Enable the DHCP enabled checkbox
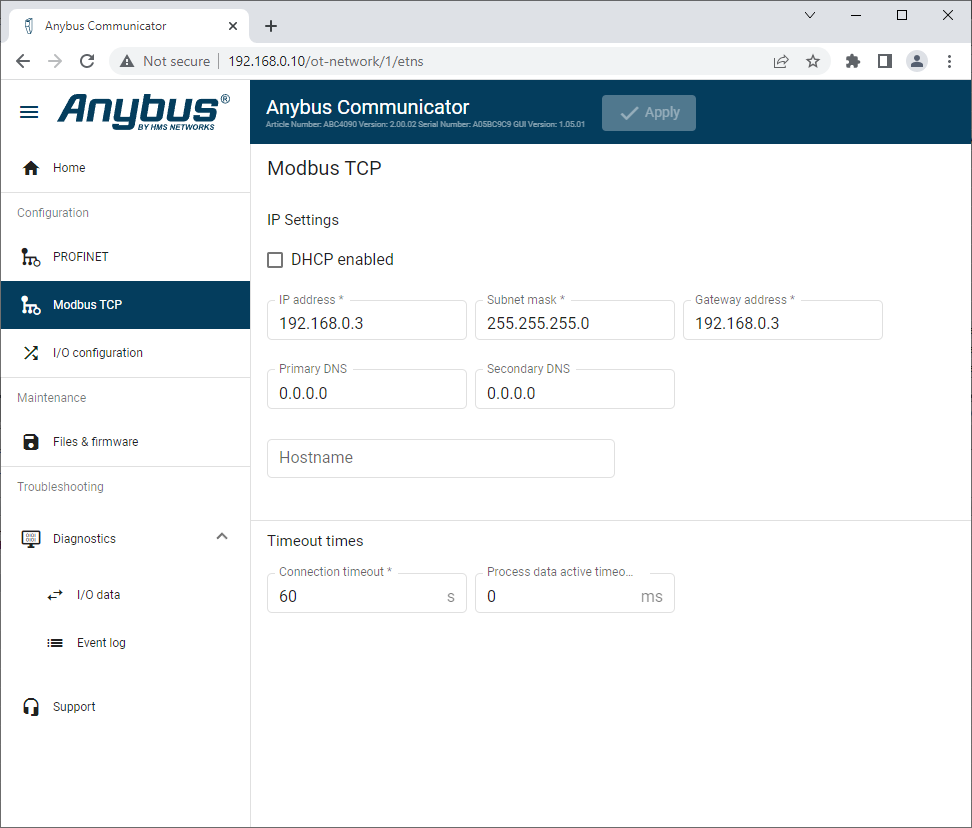The width and height of the screenshot is (972, 828). tap(275, 260)
